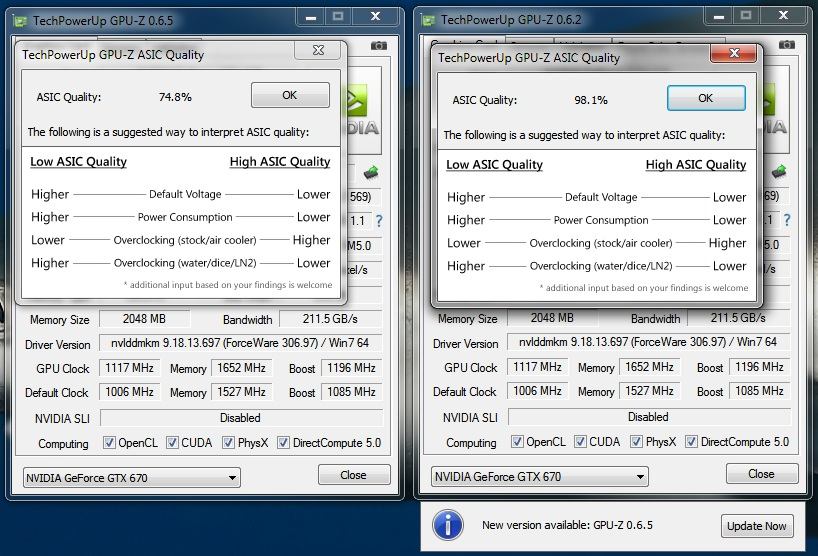
Task: Click Update Now to get GPU-Z 0.6.5
Action: (x=757, y=526)
